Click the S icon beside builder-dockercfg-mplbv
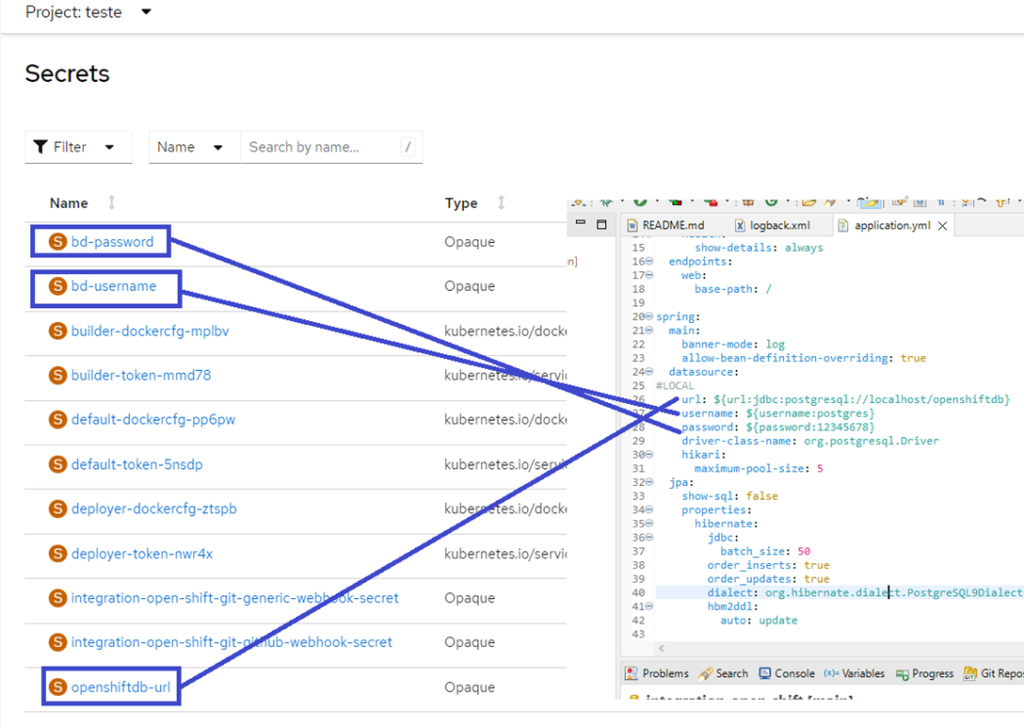Image resolution: width=1024 pixels, height=727 pixels. [57, 331]
